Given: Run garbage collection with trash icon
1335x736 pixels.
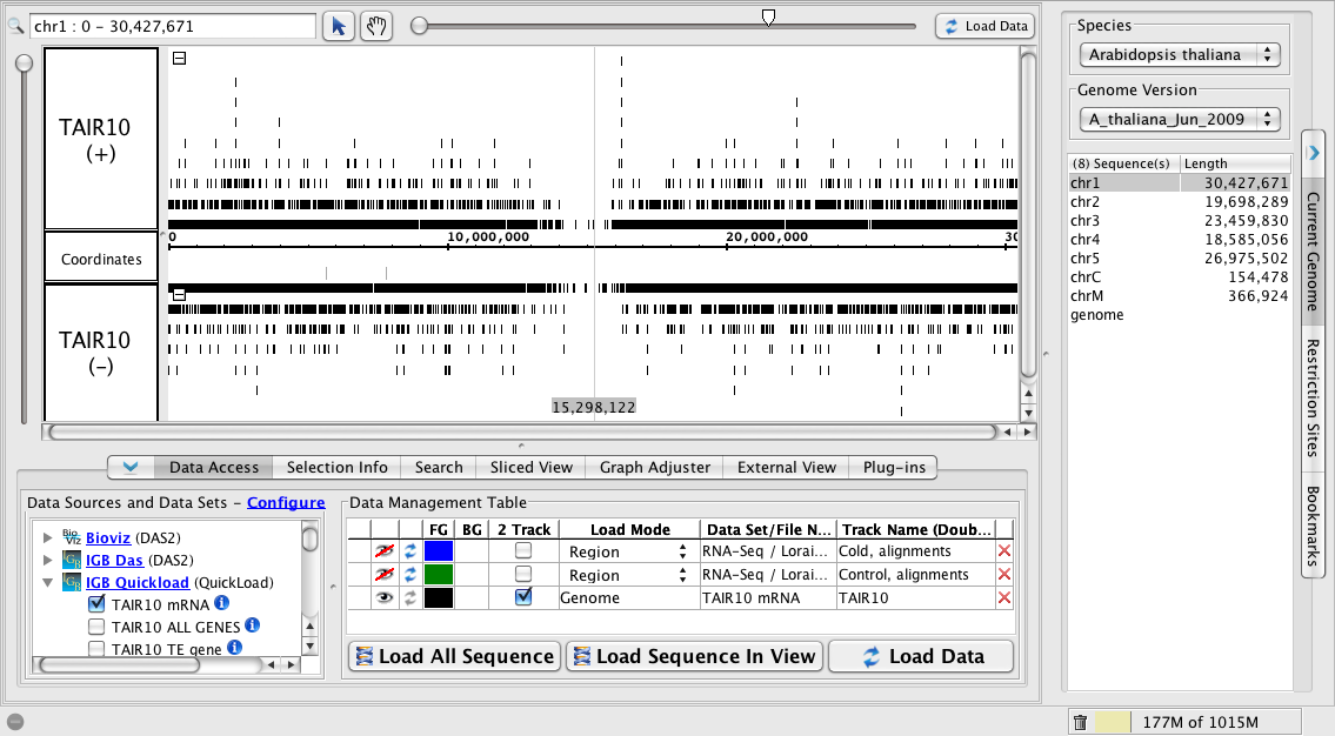Looking at the screenshot, I should pyautogui.click(x=1080, y=722).
